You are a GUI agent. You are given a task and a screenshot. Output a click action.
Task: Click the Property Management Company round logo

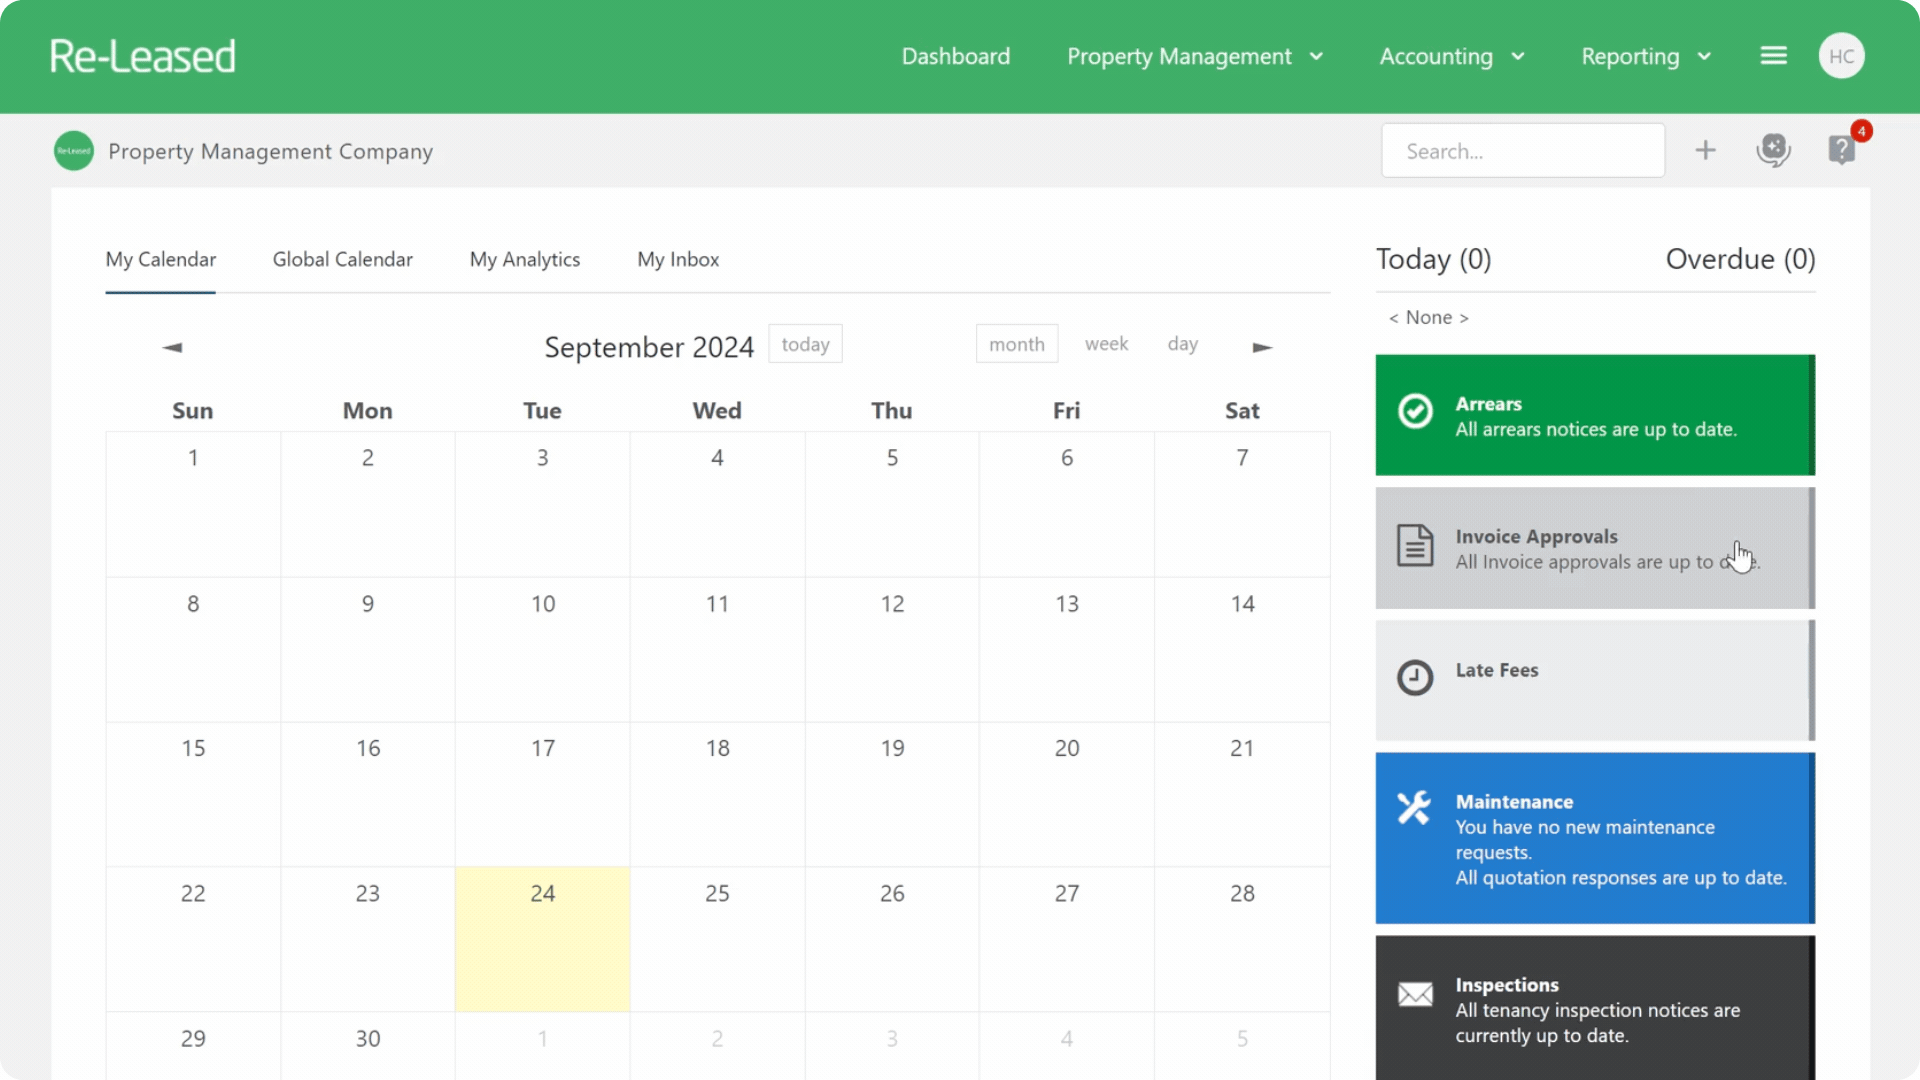click(74, 151)
